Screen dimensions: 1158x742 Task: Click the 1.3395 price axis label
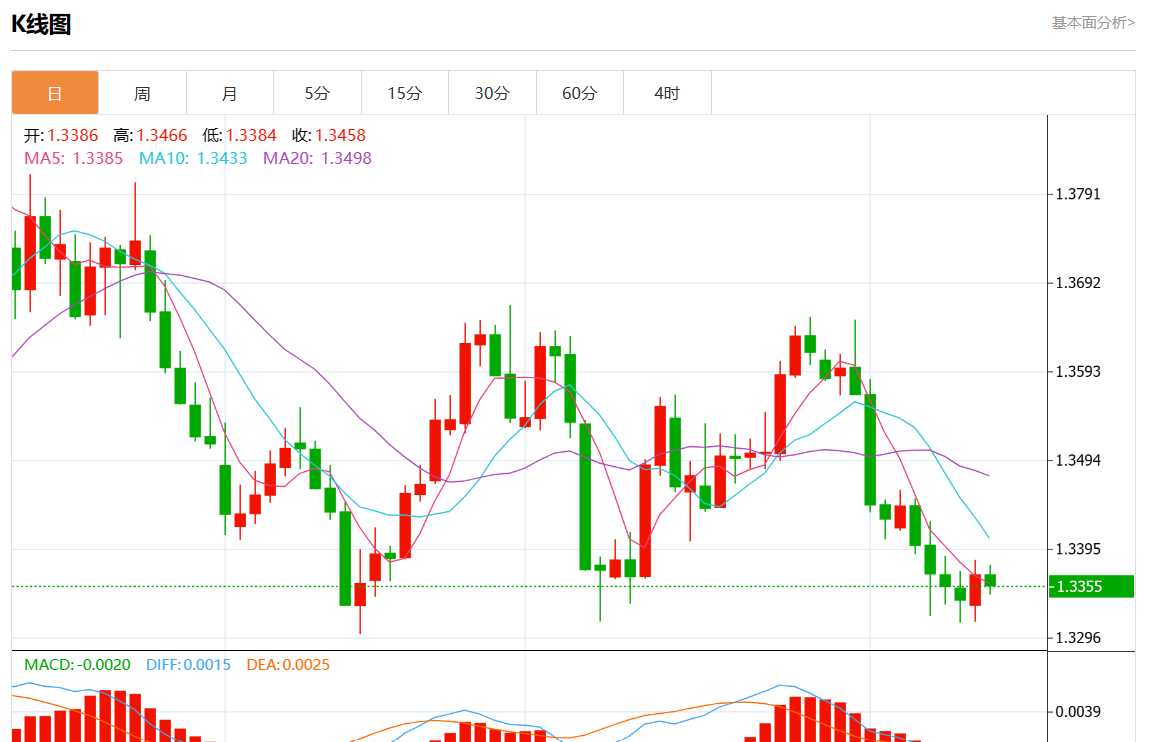(x=1078, y=549)
